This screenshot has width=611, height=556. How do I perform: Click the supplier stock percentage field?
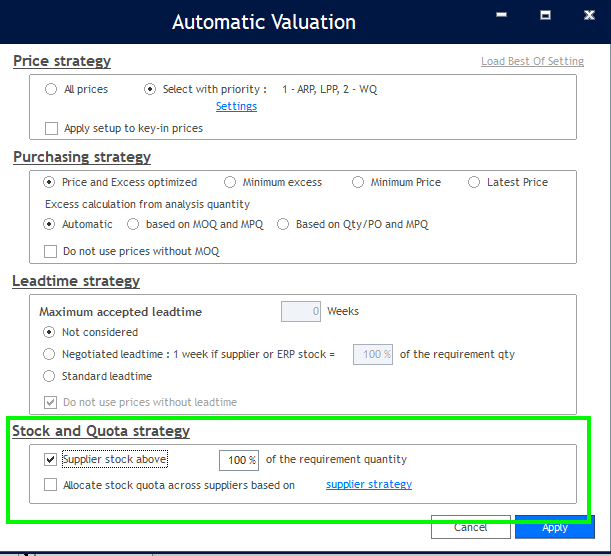point(238,460)
